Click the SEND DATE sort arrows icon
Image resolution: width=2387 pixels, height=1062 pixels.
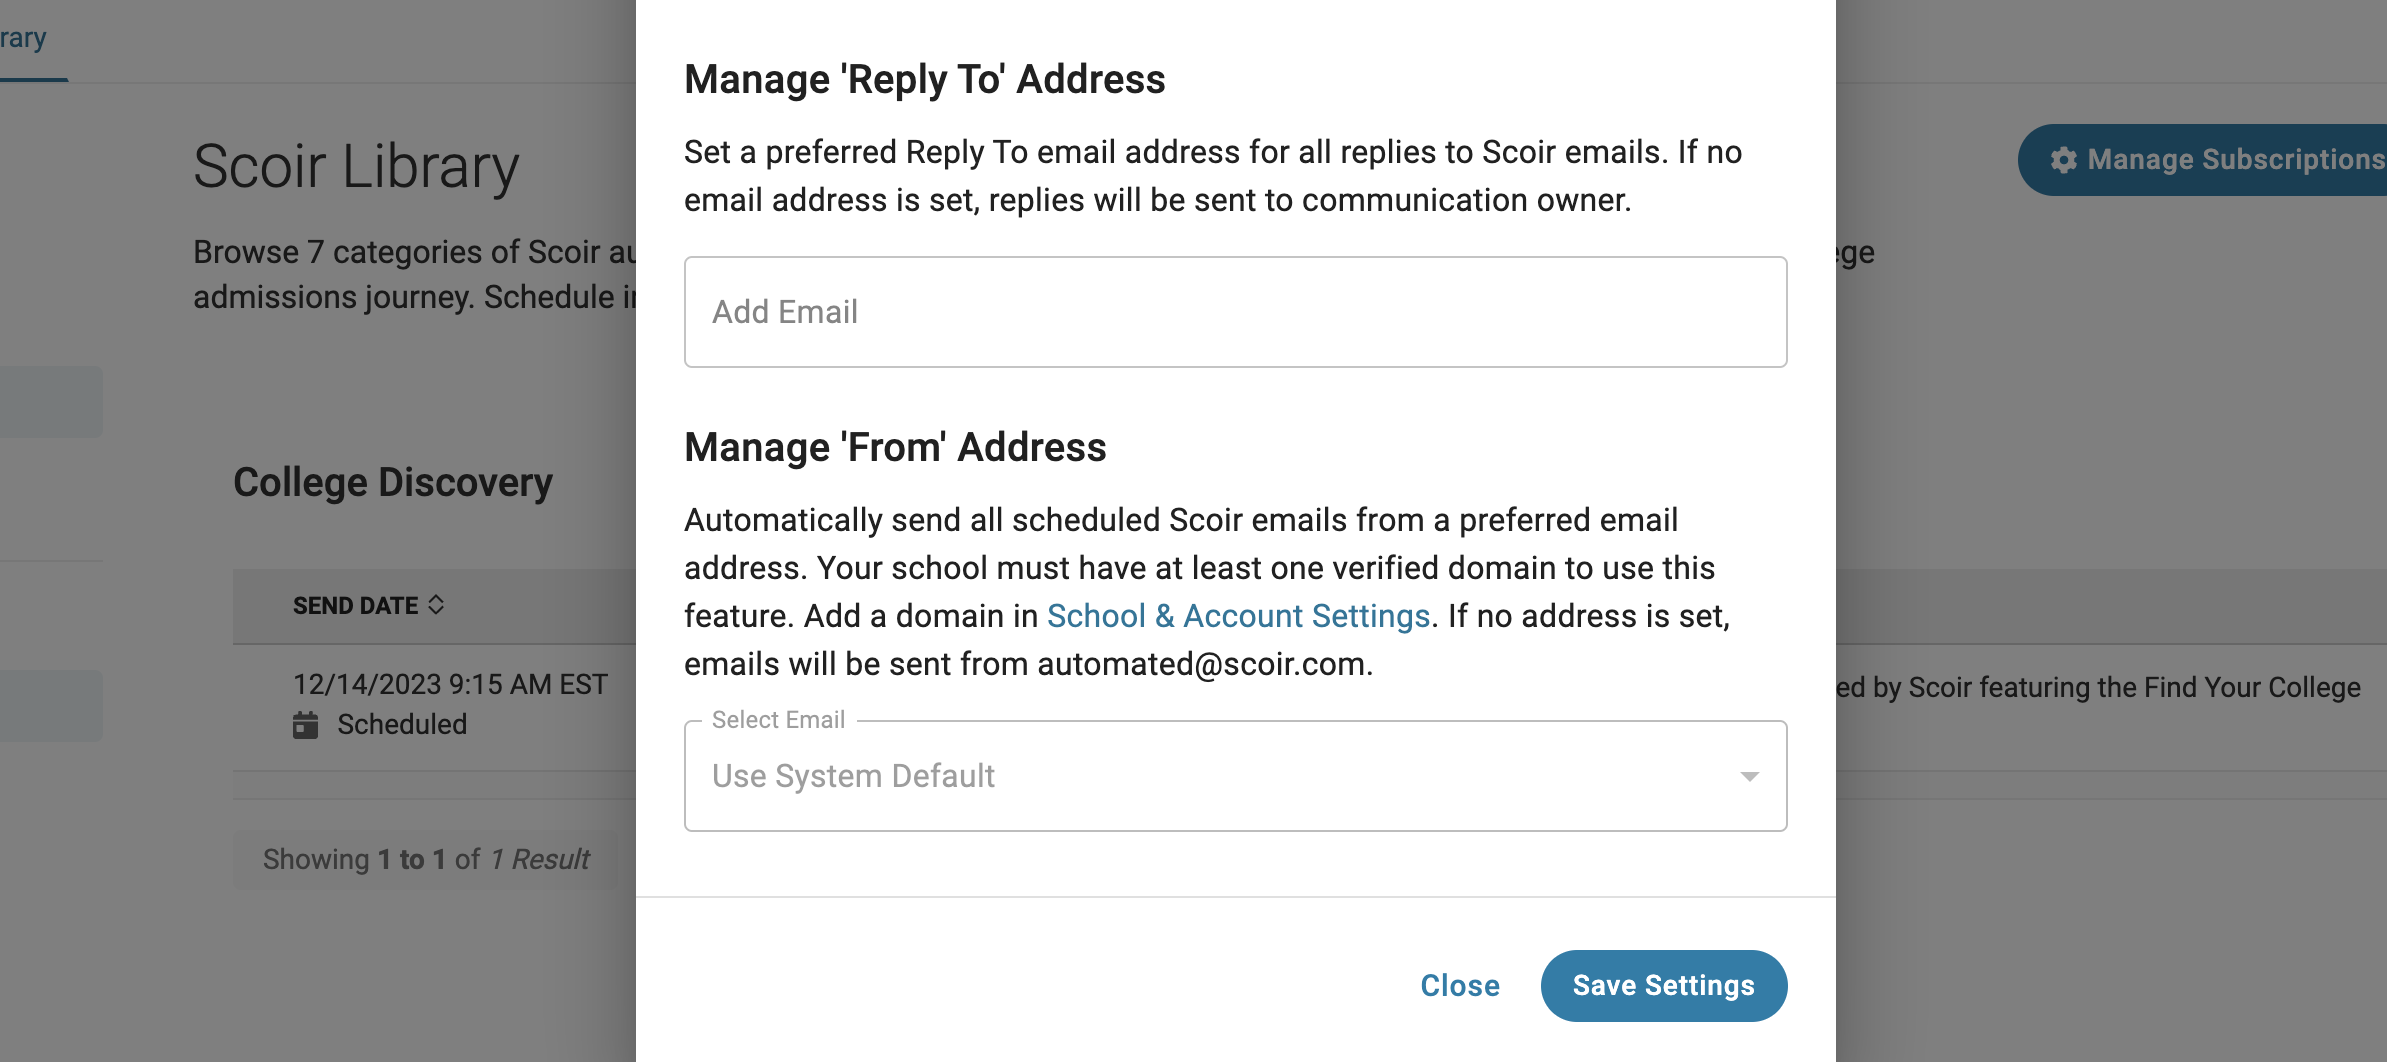point(436,605)
